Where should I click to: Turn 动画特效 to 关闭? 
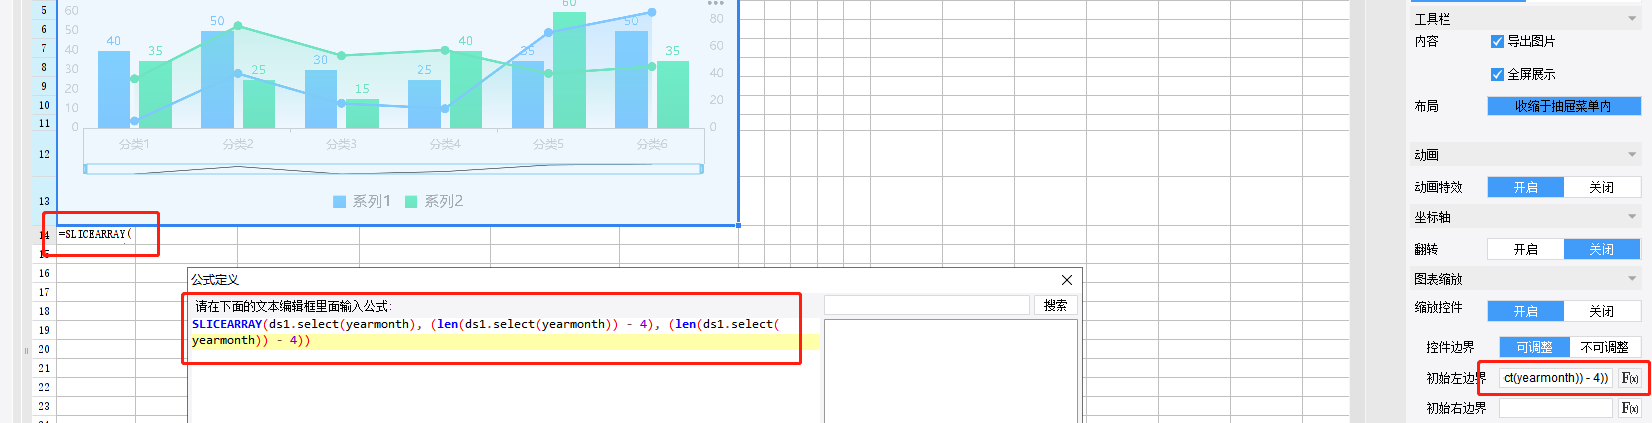point(1602,187)
